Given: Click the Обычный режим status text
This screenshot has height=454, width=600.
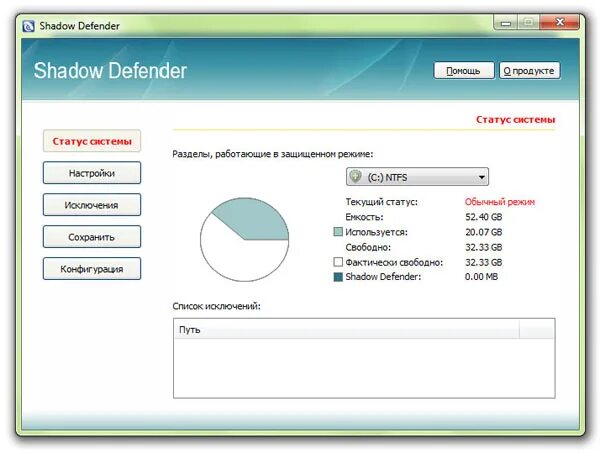Looking at the screenshot, I should 500,202.
